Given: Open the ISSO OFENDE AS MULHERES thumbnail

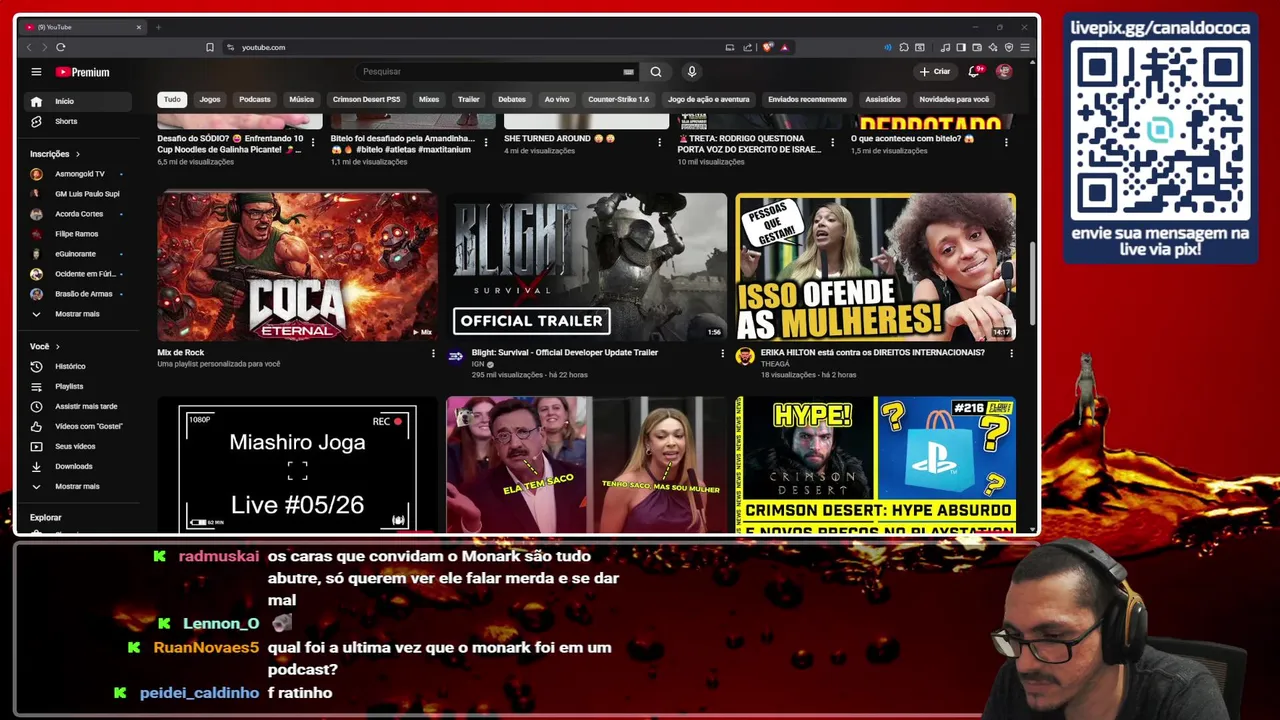Looking at the screenshot, I should click(x=876, y=267).
